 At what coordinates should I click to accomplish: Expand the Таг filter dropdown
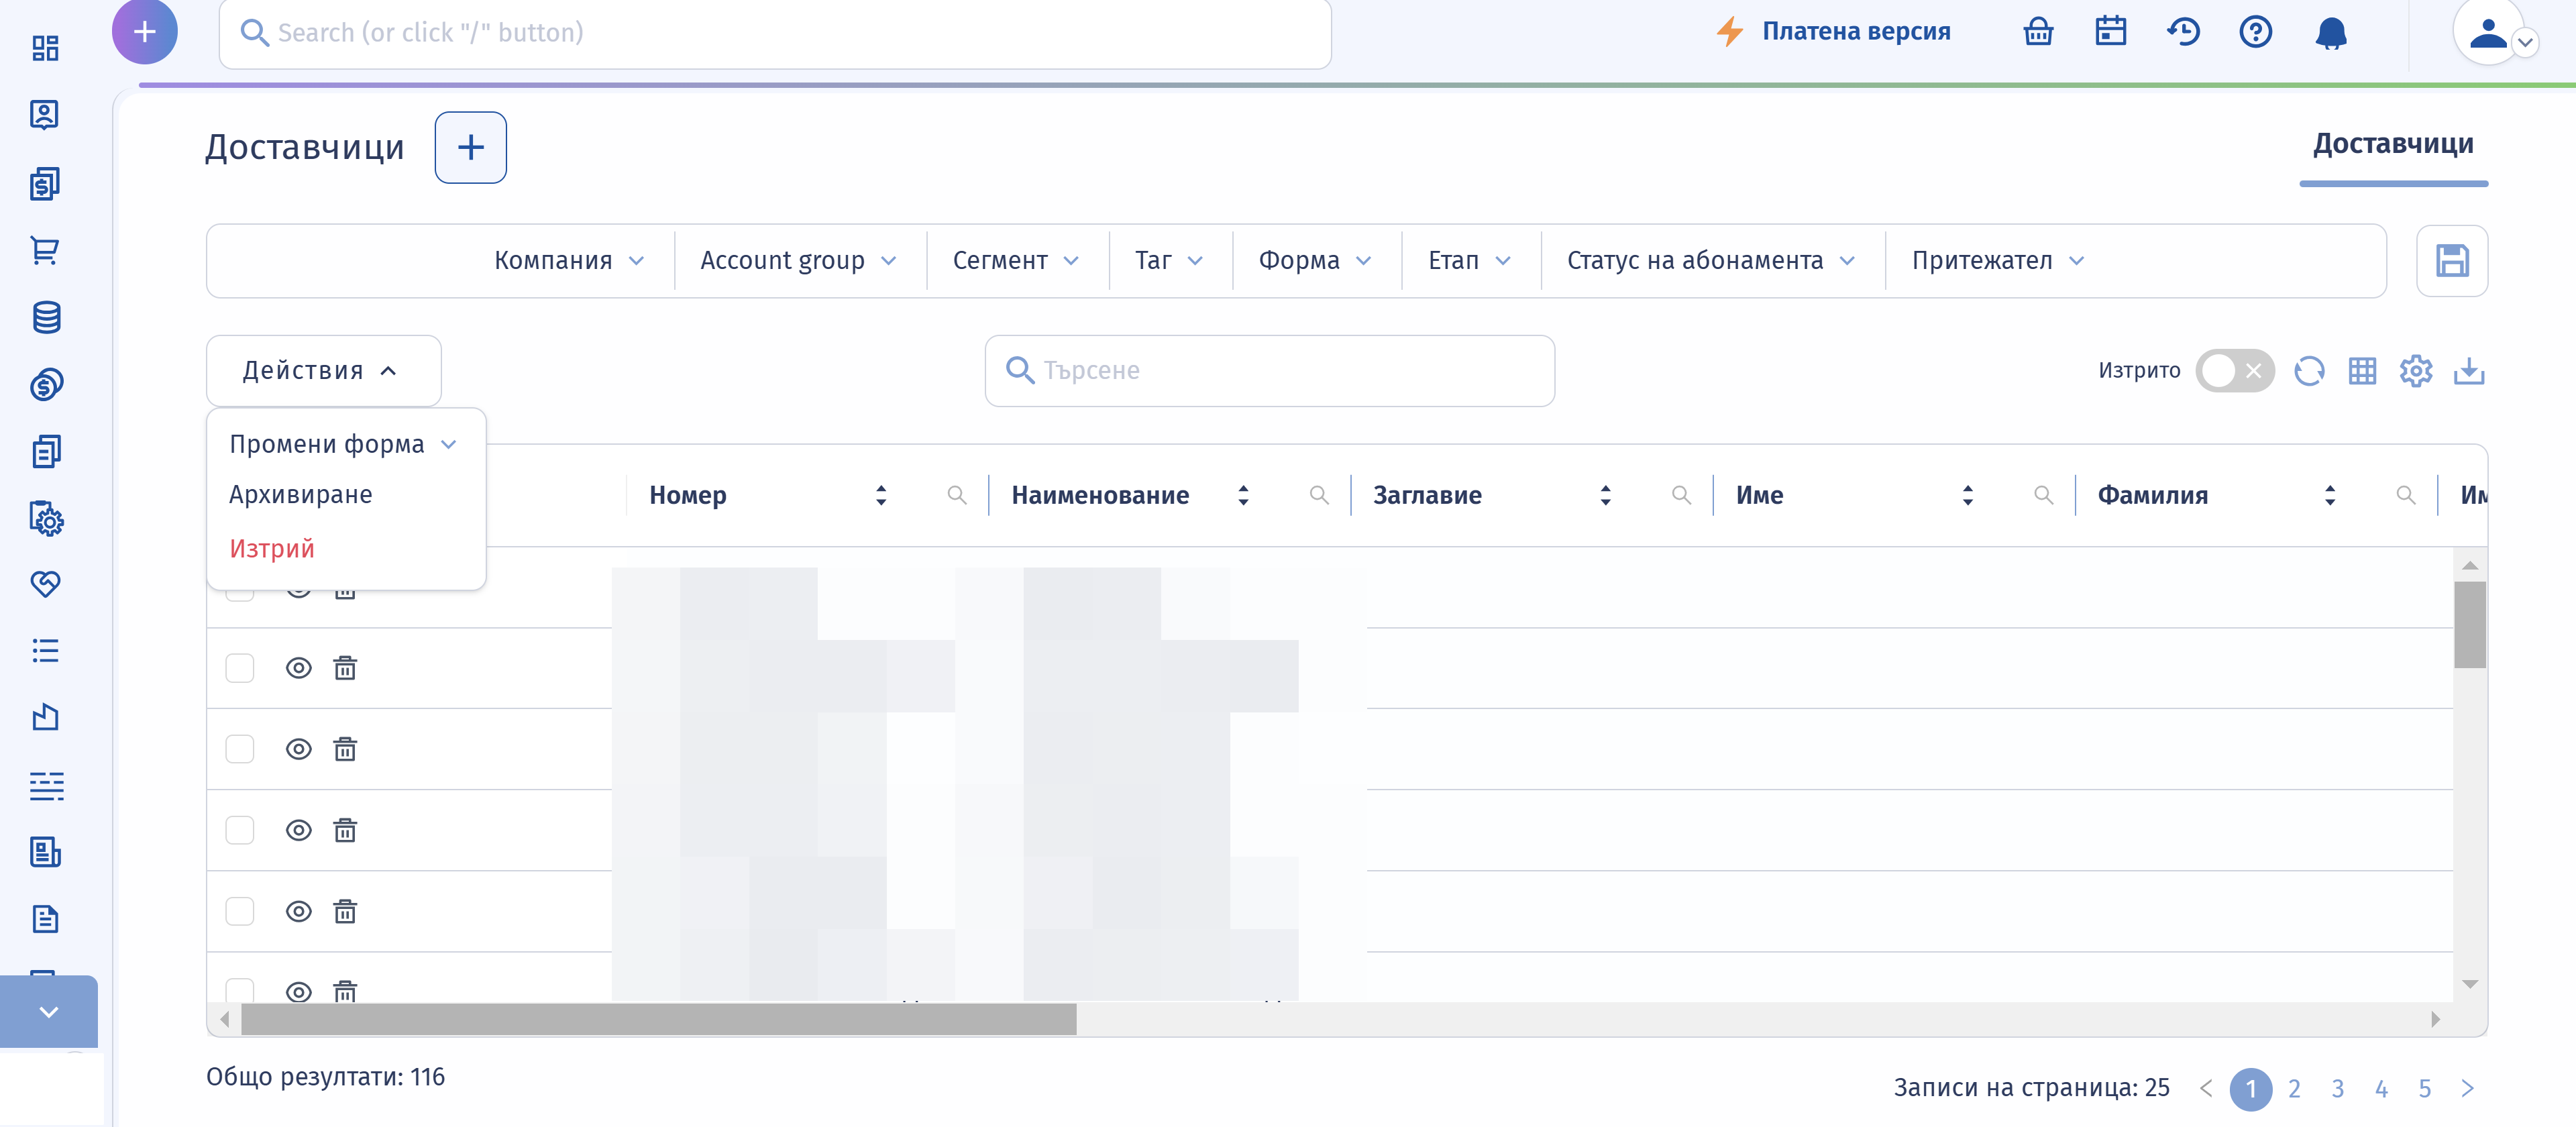(1169, 261)
